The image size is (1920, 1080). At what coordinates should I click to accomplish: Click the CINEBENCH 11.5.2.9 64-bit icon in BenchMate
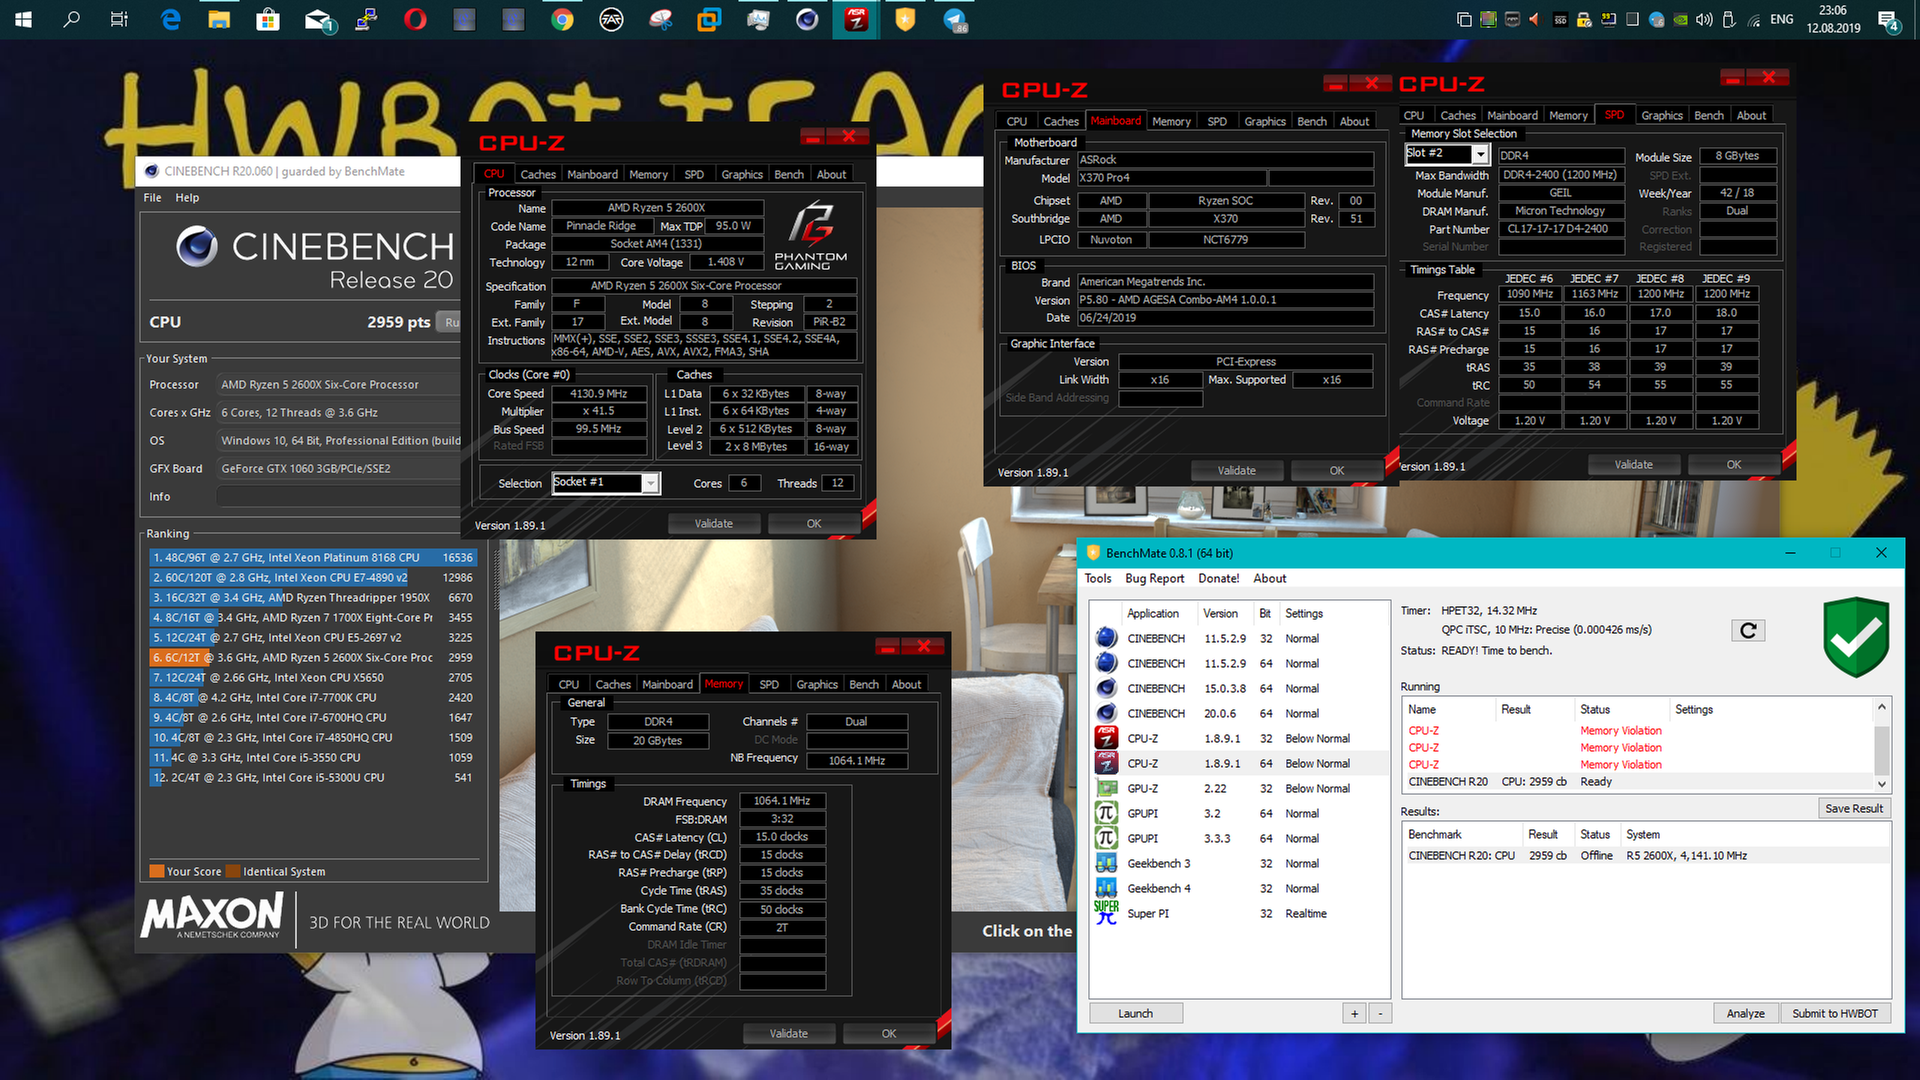point(1106,663)
